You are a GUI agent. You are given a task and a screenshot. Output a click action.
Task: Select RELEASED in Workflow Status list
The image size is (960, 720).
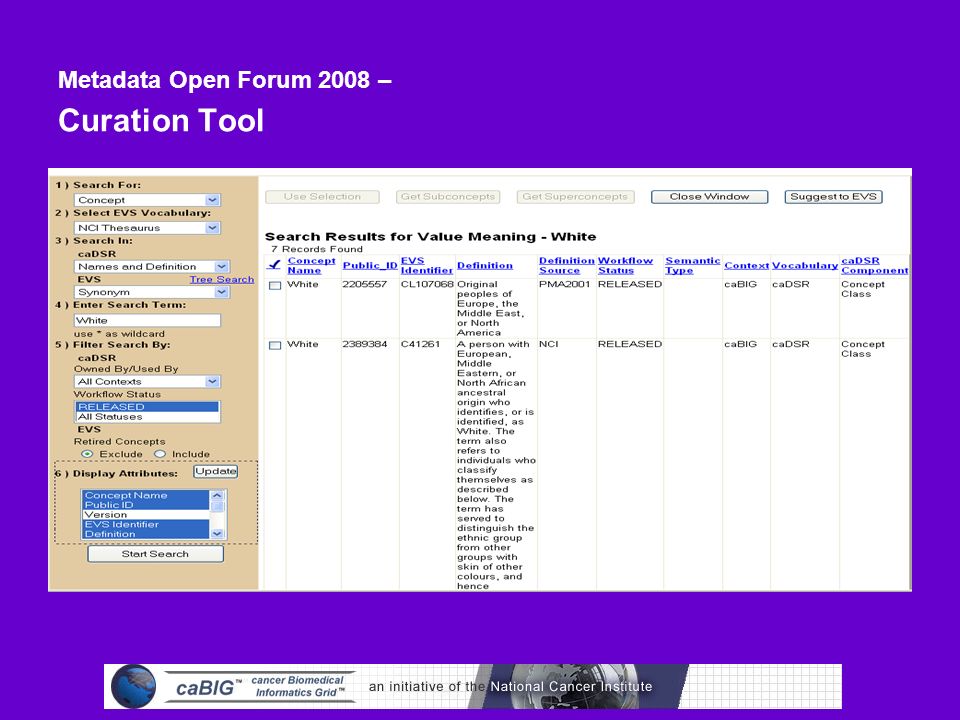[147, 407]
